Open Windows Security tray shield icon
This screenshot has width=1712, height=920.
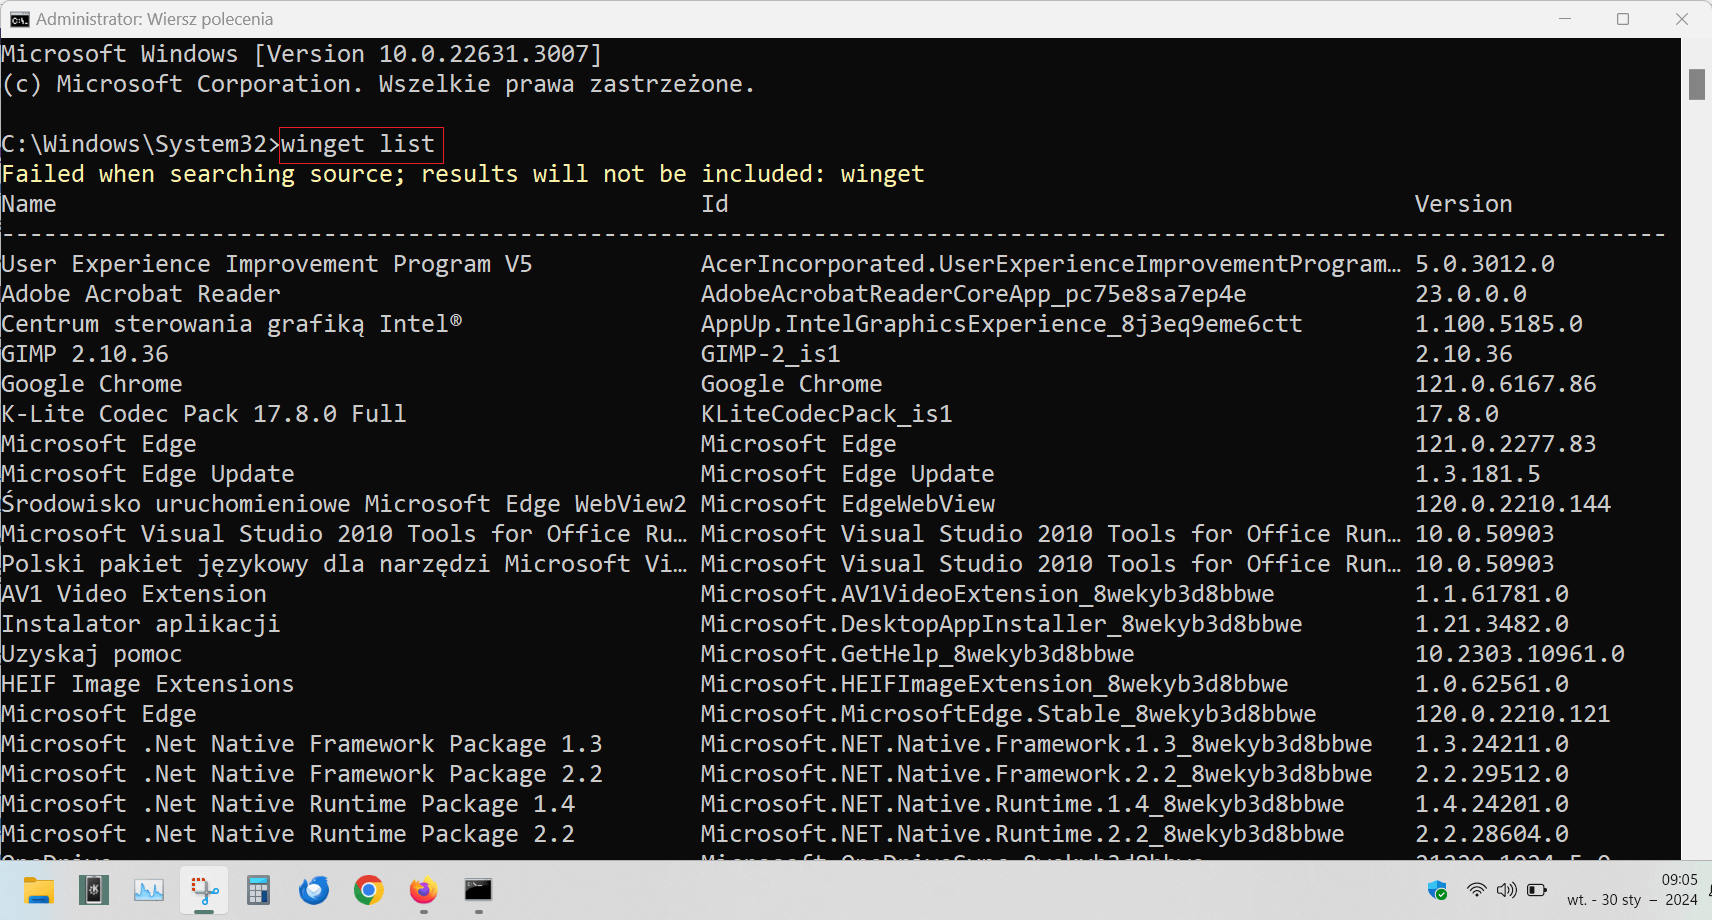click(x=1437, y=890)
